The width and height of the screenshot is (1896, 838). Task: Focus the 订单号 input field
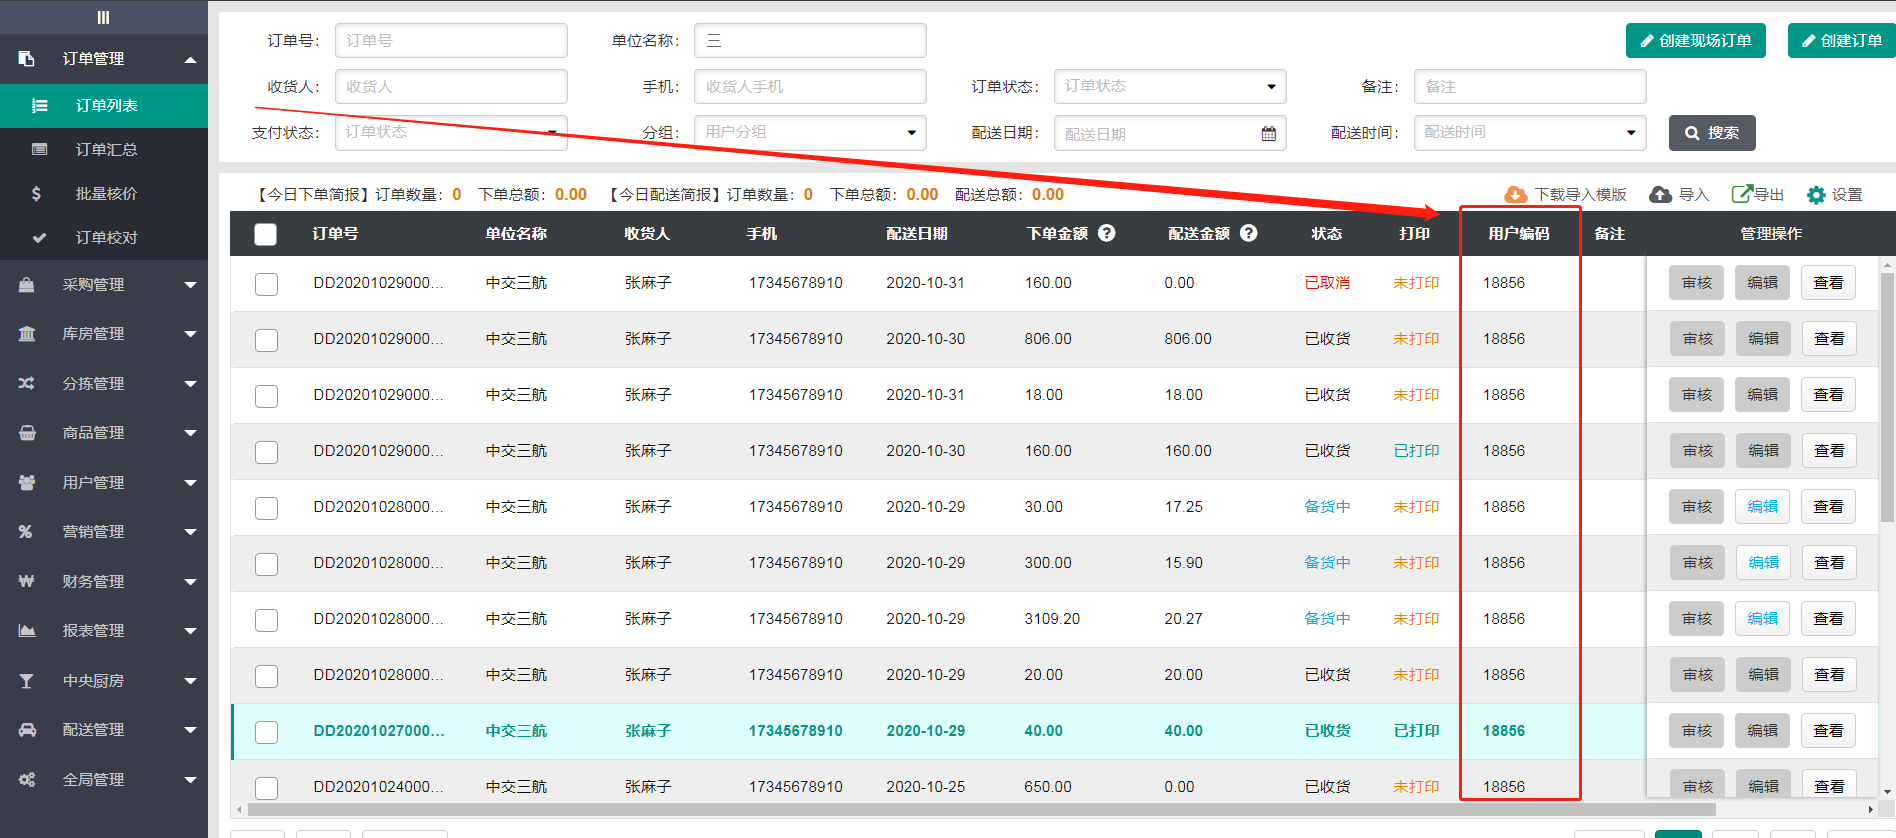click(x=451, y=41)
